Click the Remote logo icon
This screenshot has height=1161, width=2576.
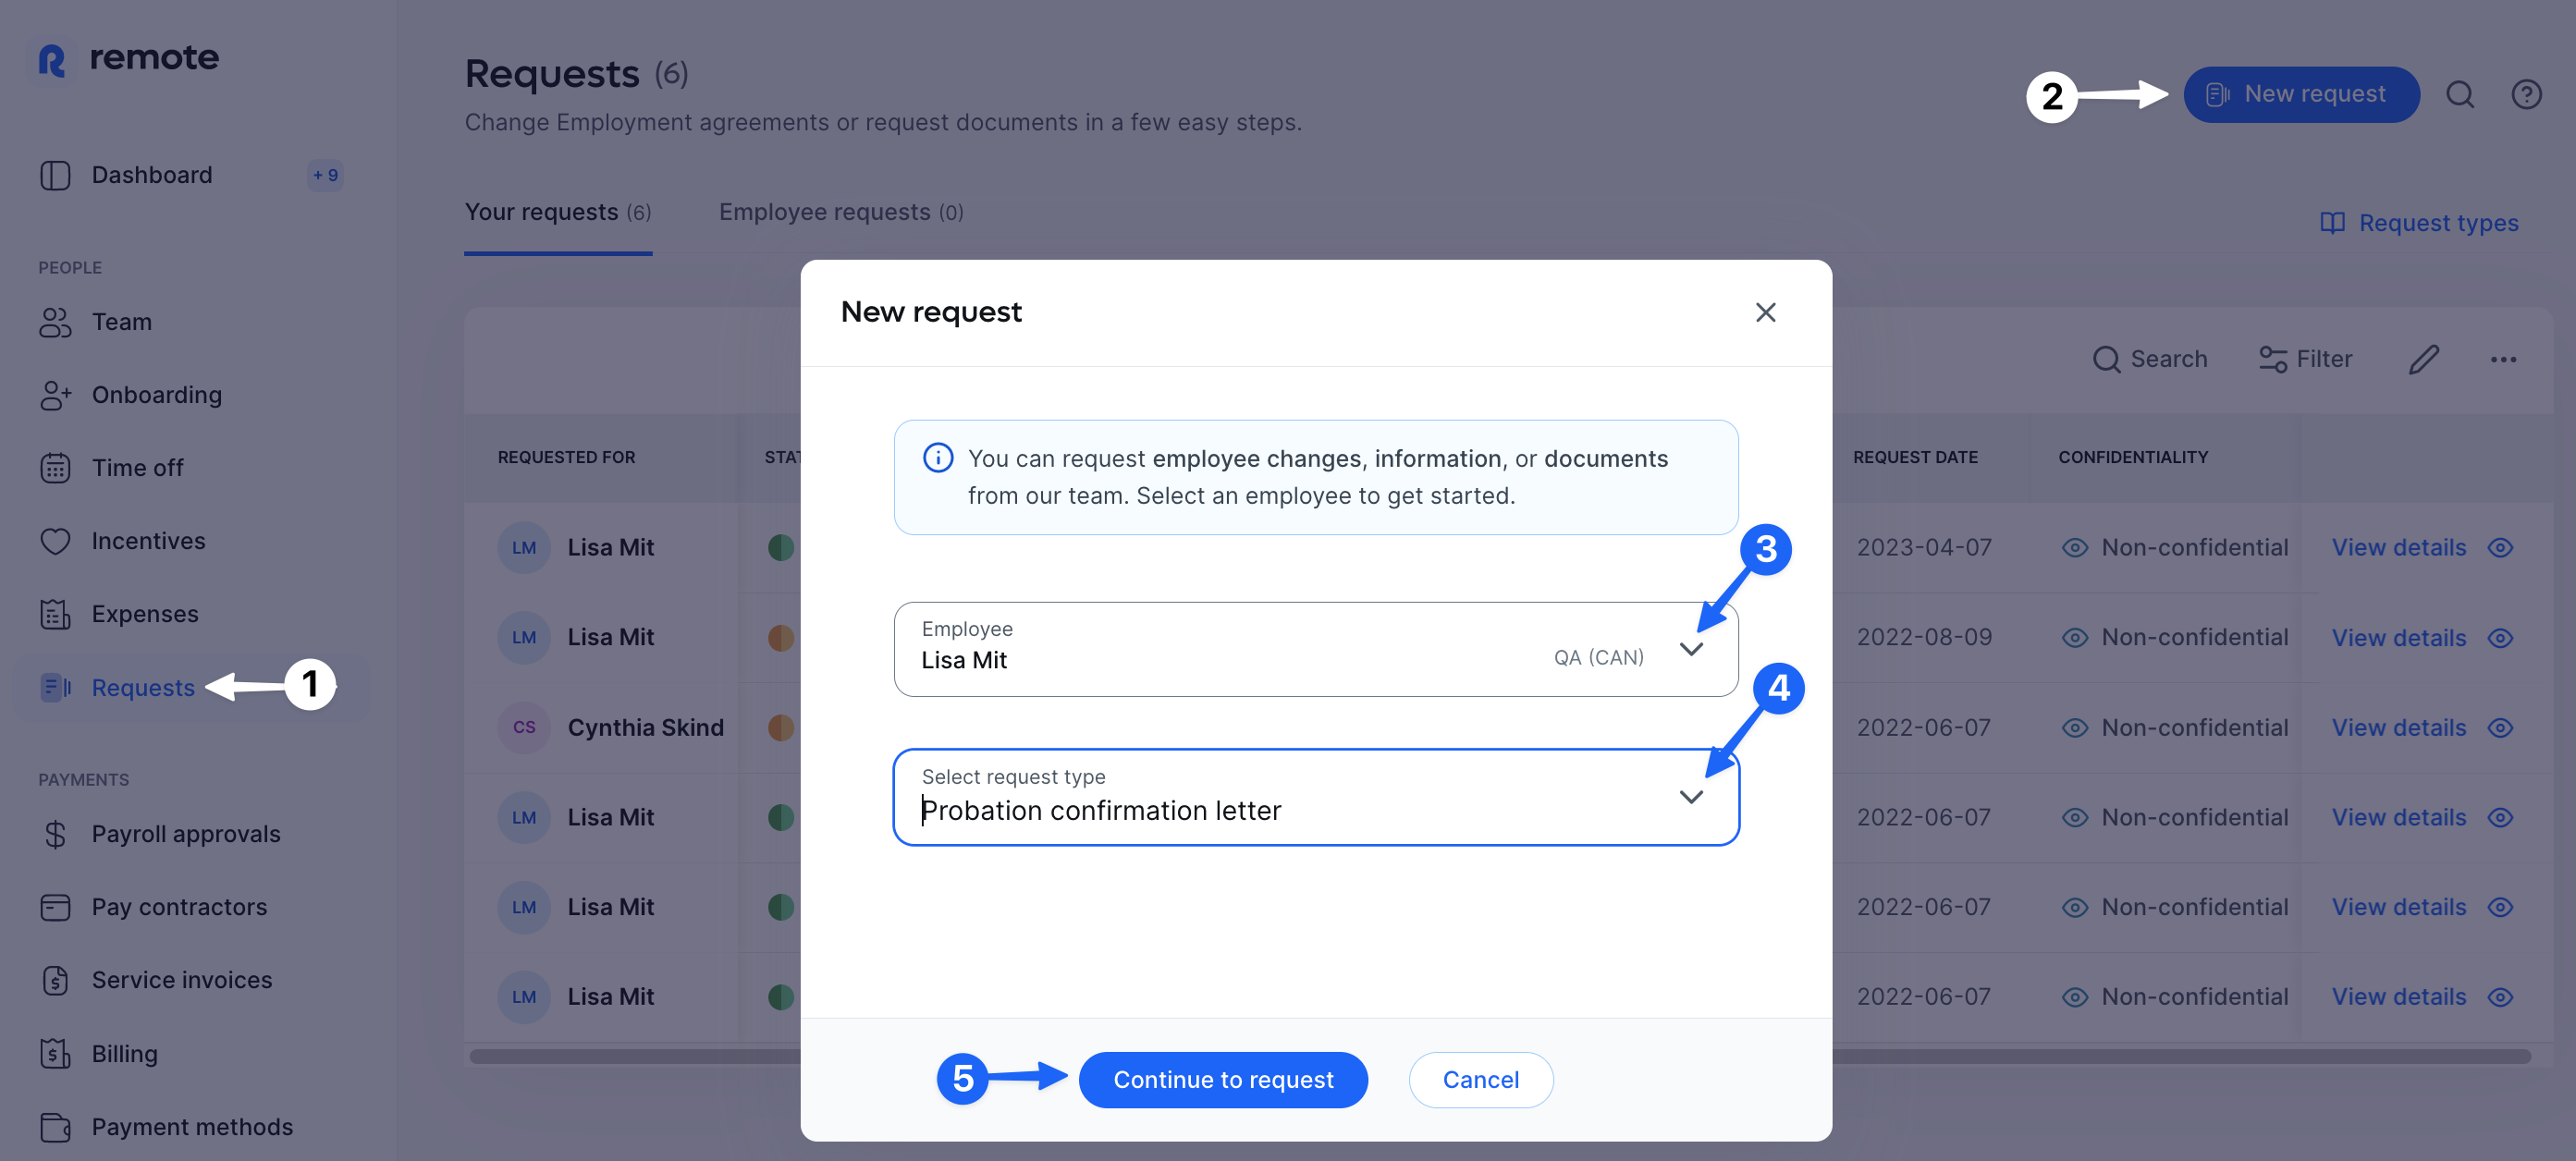(52, 57)
